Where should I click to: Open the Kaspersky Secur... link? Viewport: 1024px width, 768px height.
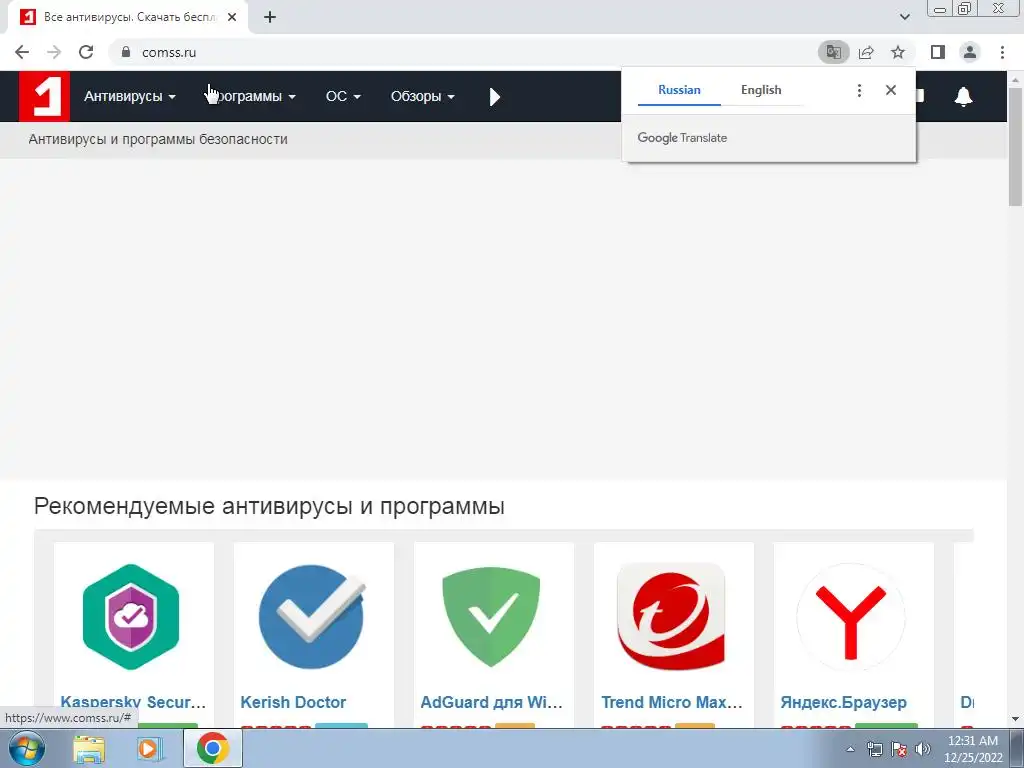tap(133, 702)
